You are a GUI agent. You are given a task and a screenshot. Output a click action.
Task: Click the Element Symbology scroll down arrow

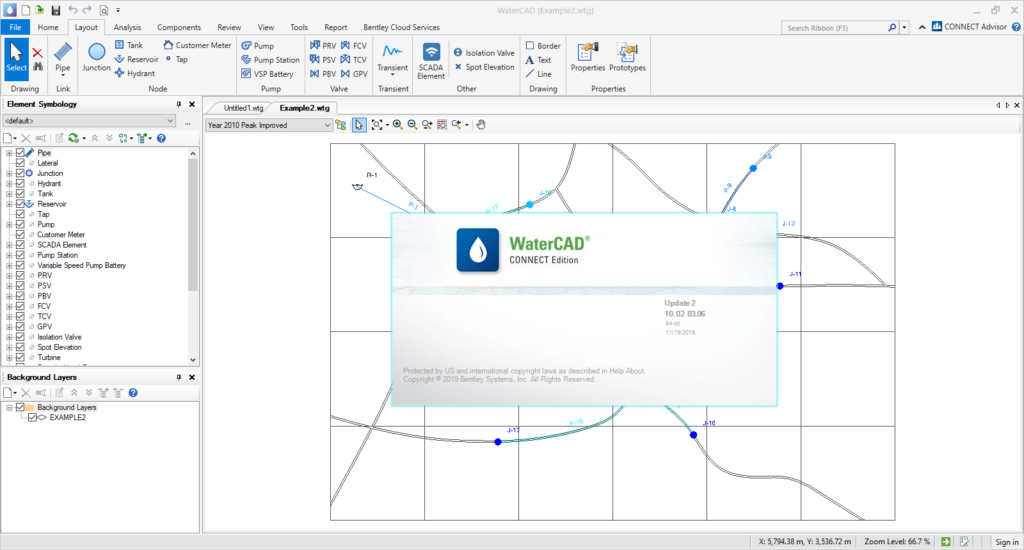click(x=193, y=360)
